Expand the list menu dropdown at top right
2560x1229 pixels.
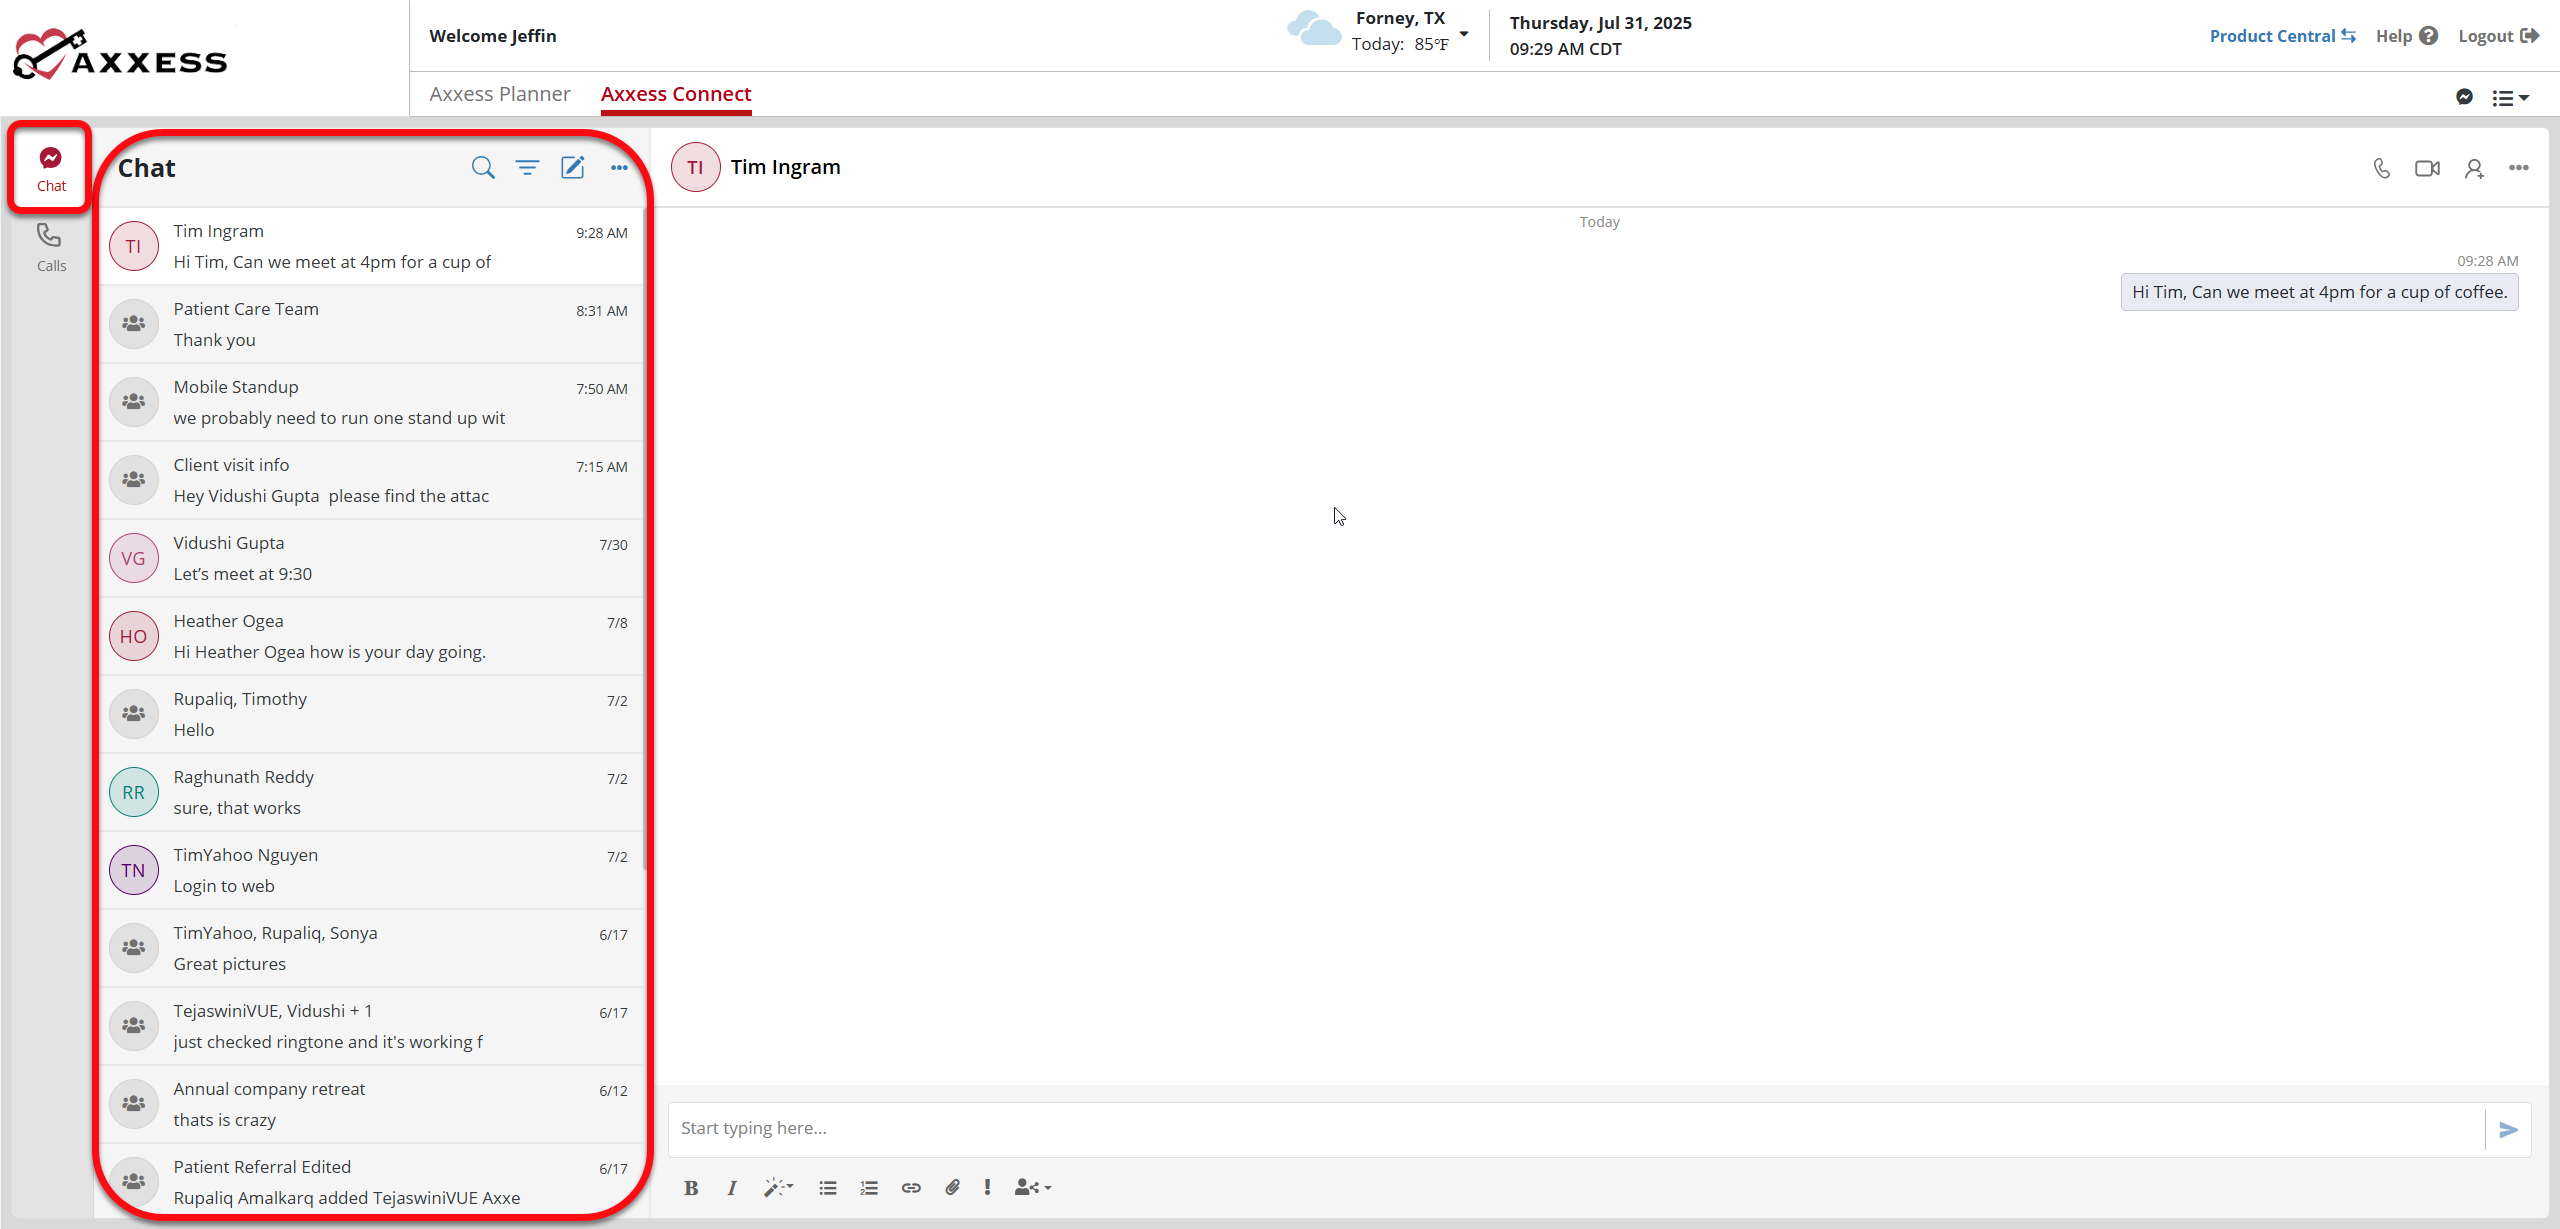[2510, 97]
